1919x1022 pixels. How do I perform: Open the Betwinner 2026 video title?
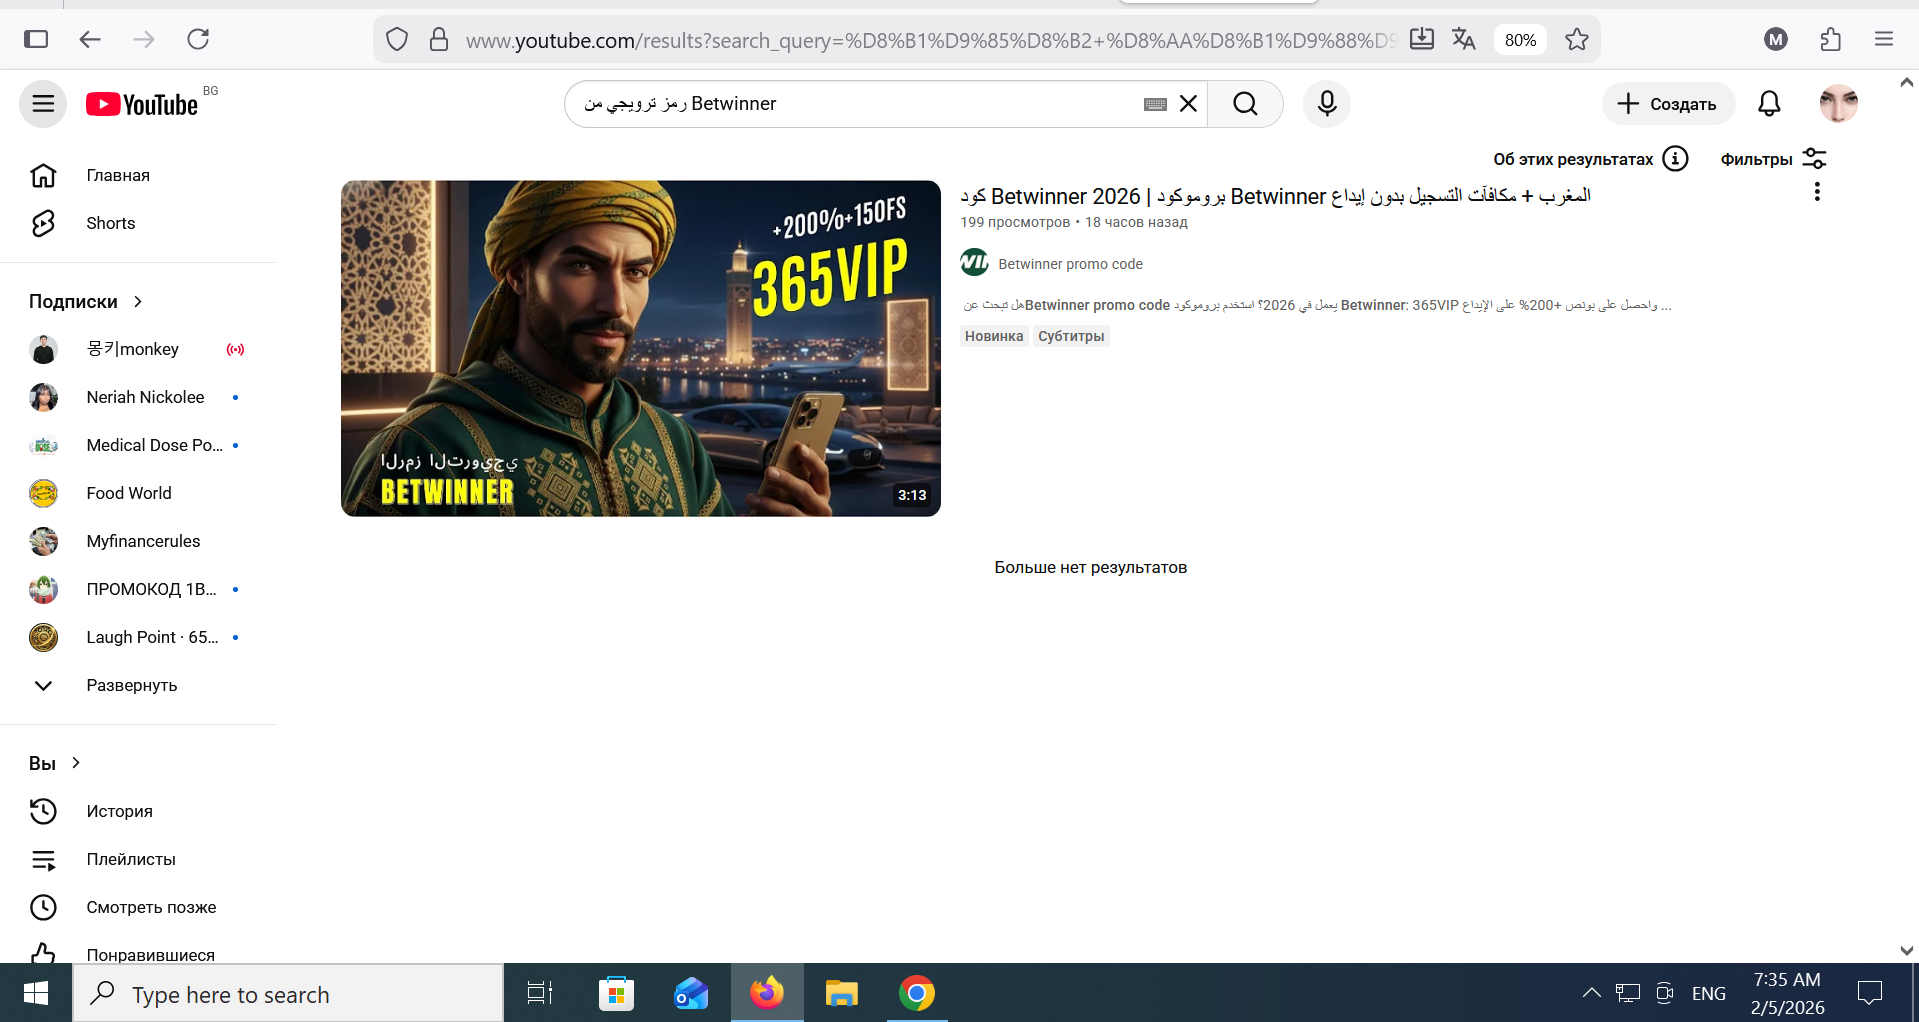[1275, 196]
